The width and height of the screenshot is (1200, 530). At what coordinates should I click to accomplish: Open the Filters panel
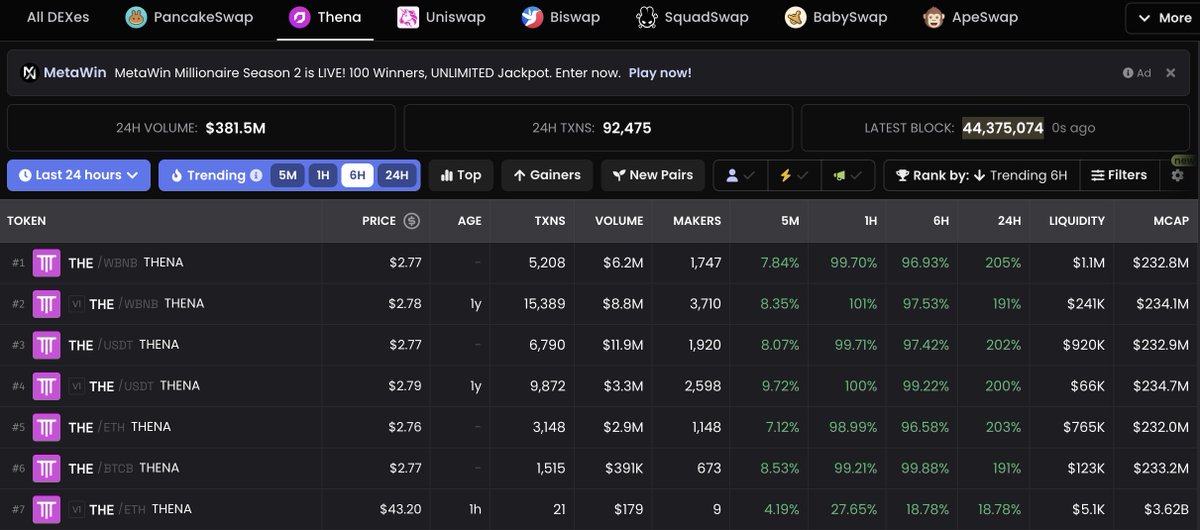coord(1119,175)
